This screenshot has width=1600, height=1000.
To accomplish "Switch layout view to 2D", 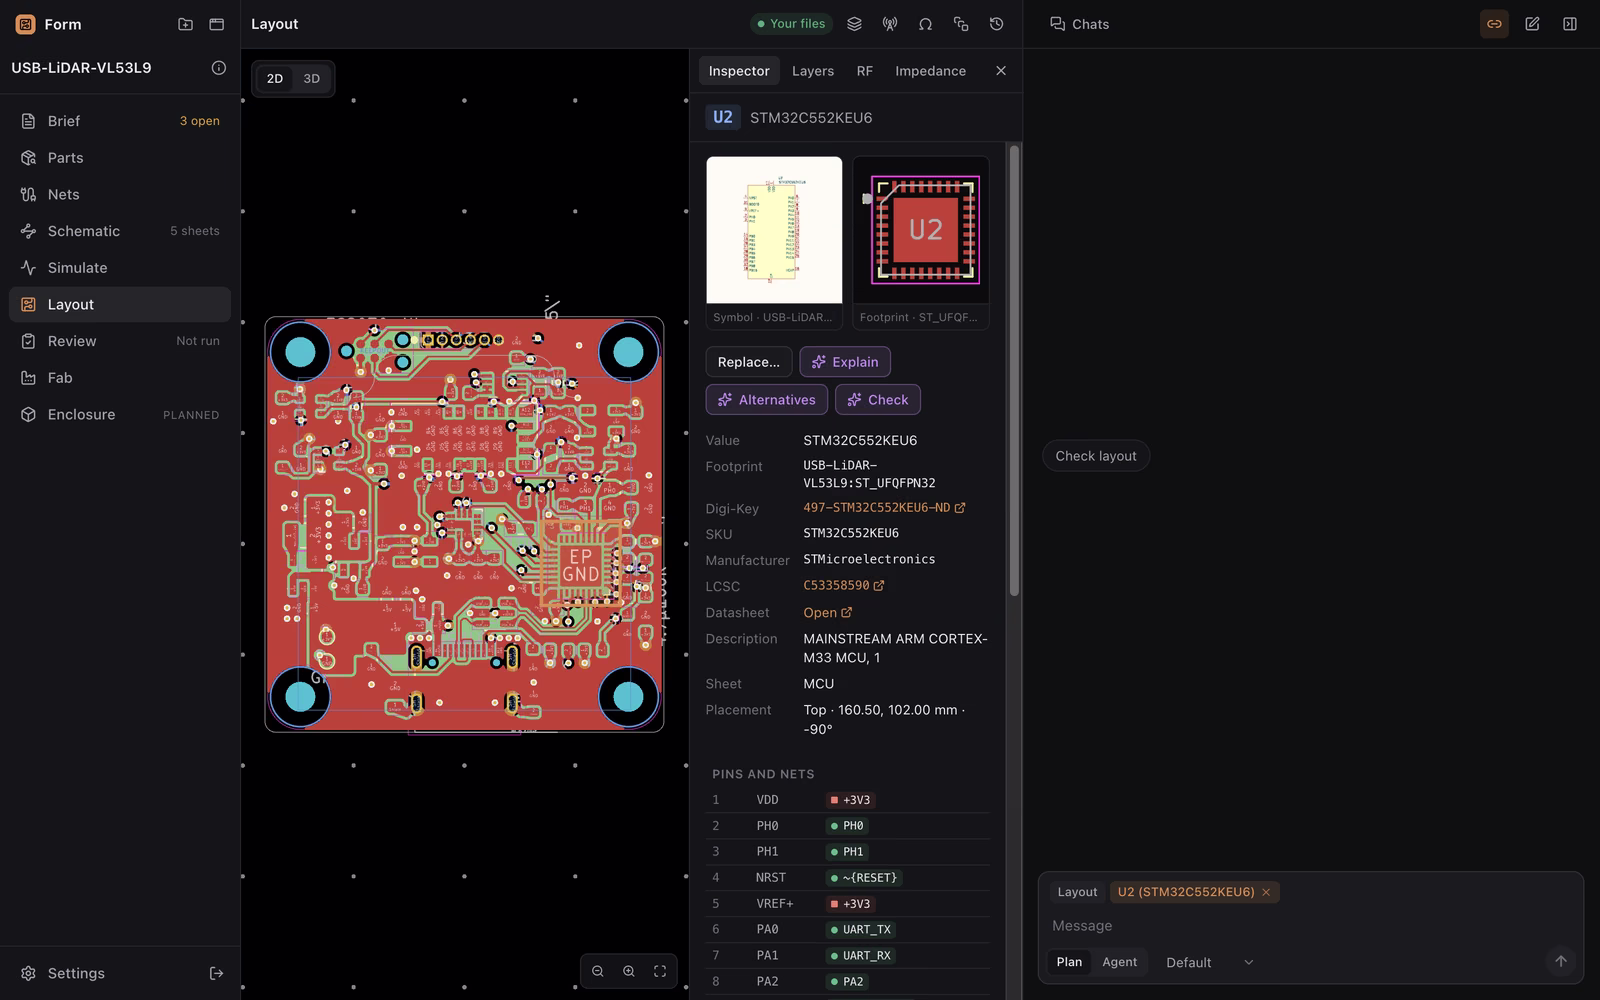I will pyautogui.click(x=275, y=79).
